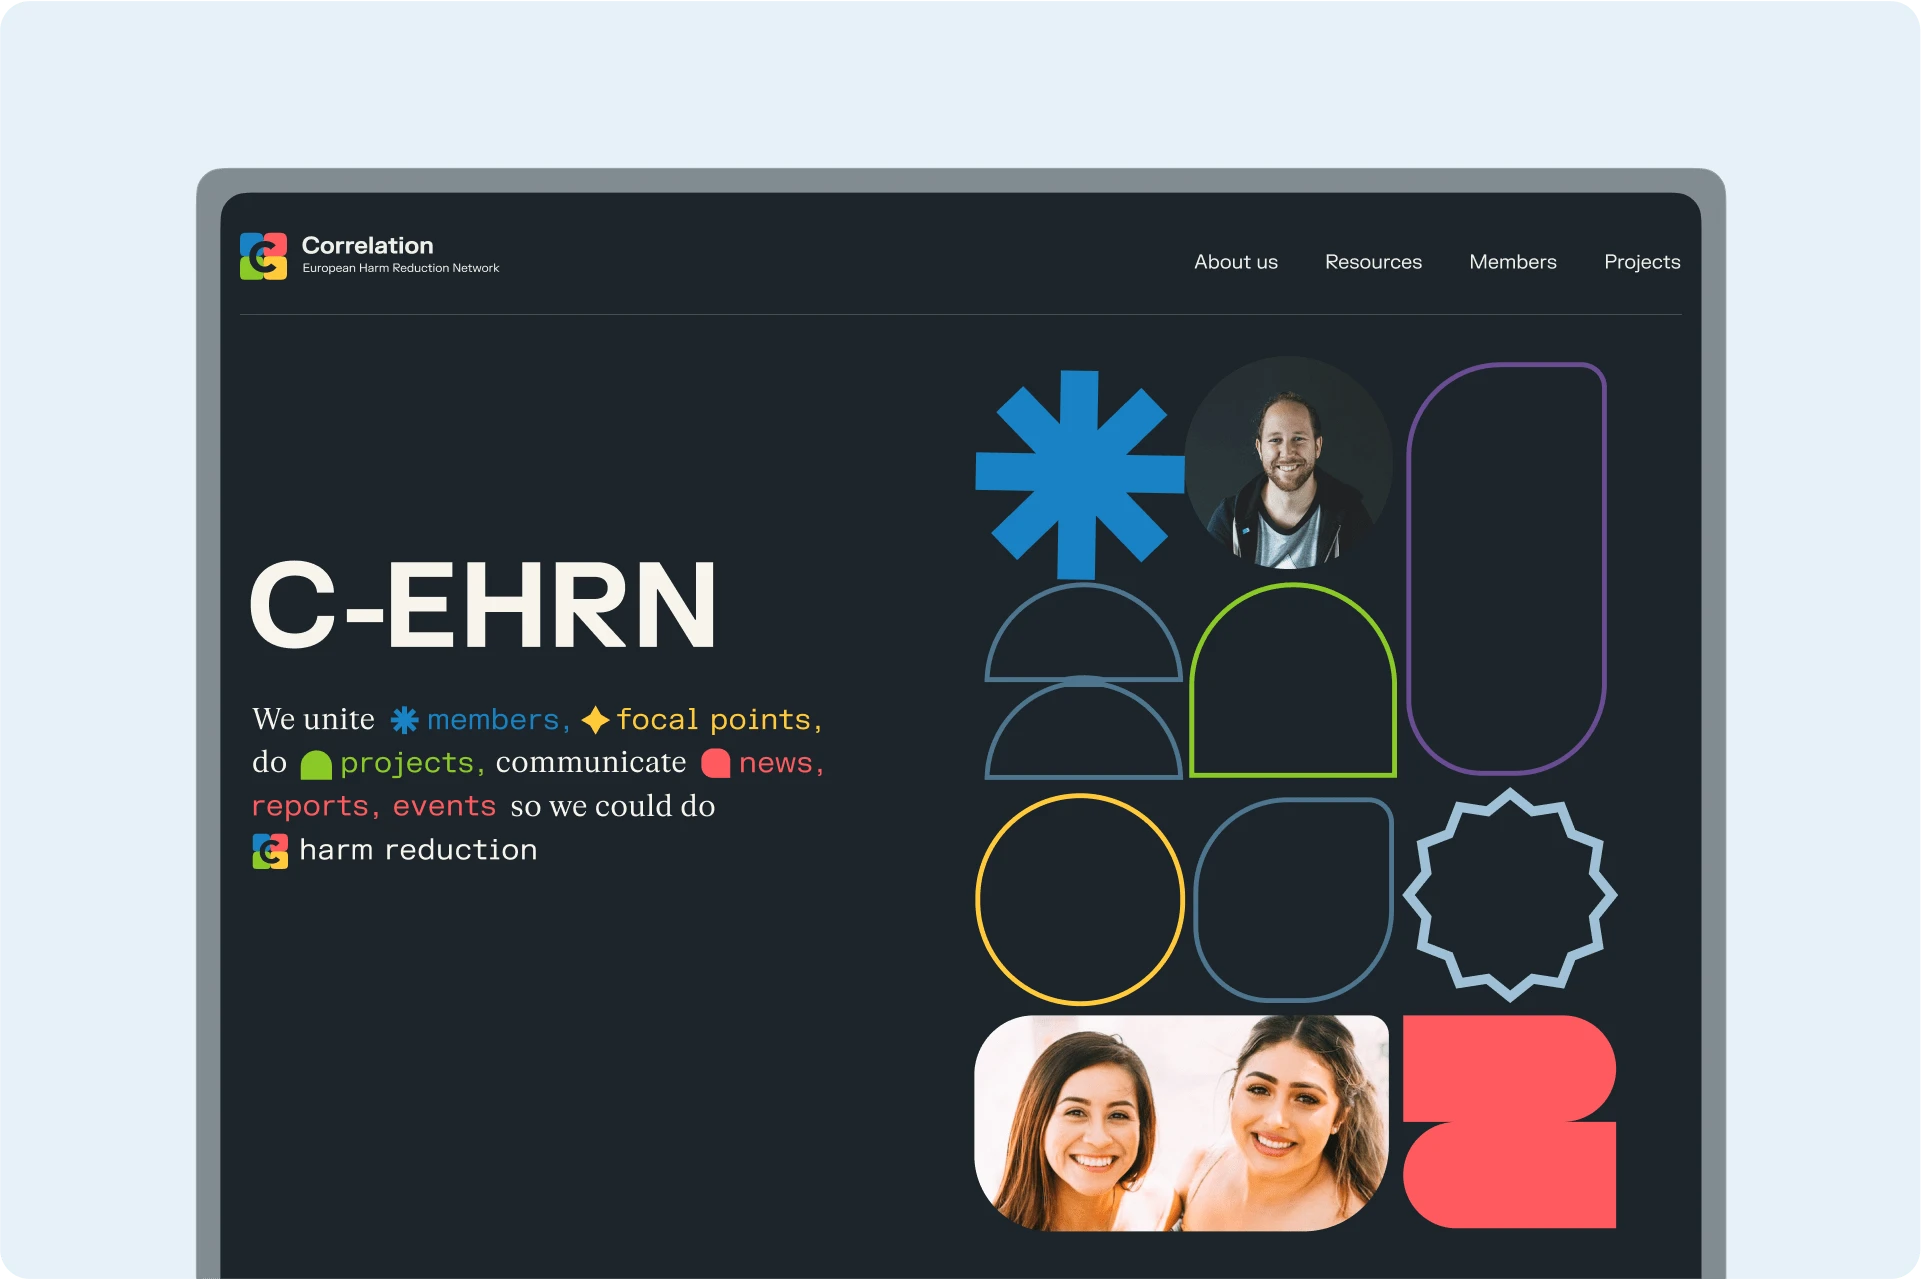
Task: Click the large blue asterisk shape
Action: (x=1079, y=474)
